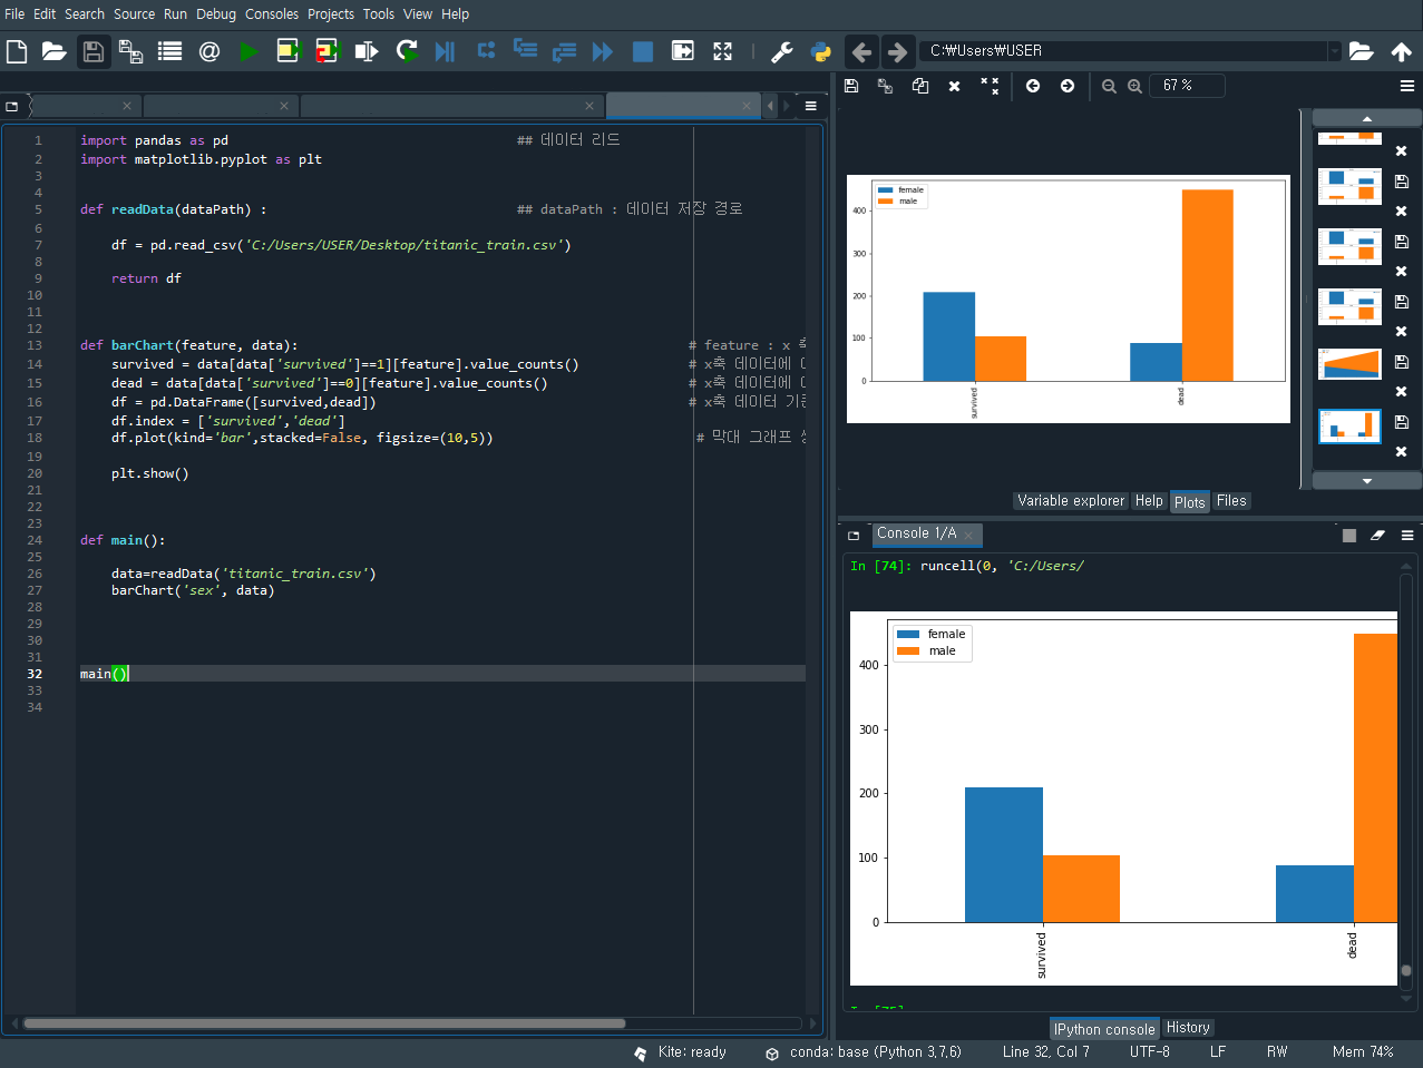
Task: Switch to the Variable explorer tab
Action: pyautogui.click(x=1070, y=501)
